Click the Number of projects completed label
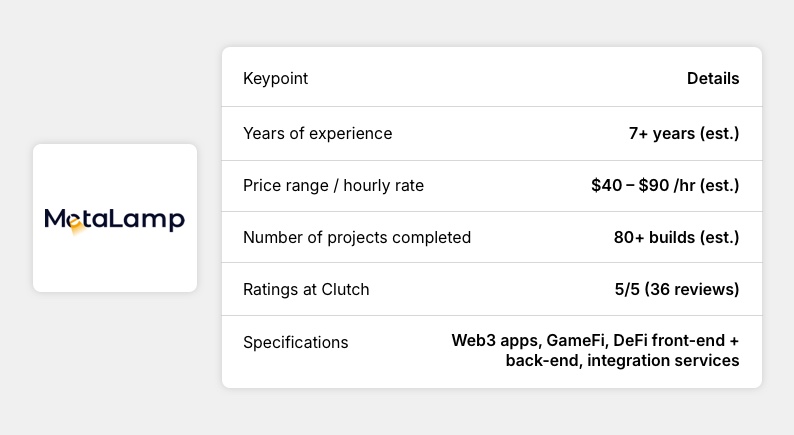This screenshot has height=435, width=794. [x=357, y=238]
